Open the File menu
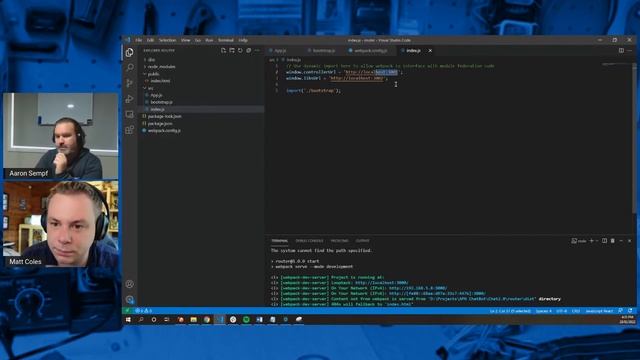Viewport: 640px width, 360px height. (x=139, y=40)
